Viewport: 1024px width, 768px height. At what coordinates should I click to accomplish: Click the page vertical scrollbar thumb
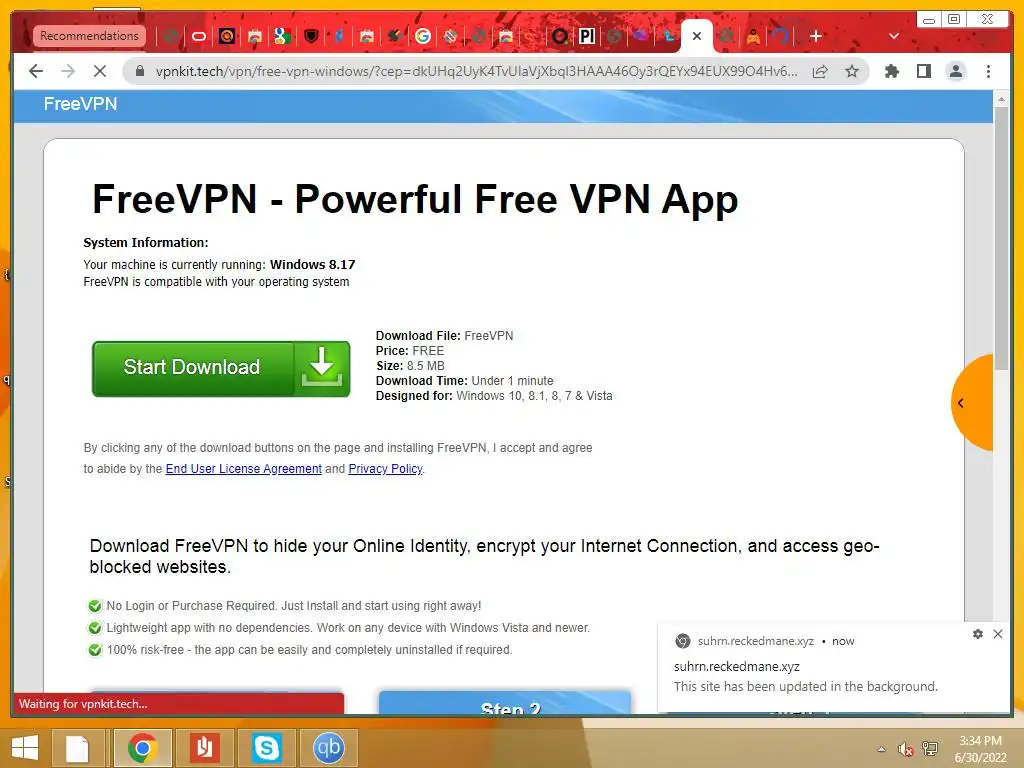1001,238
